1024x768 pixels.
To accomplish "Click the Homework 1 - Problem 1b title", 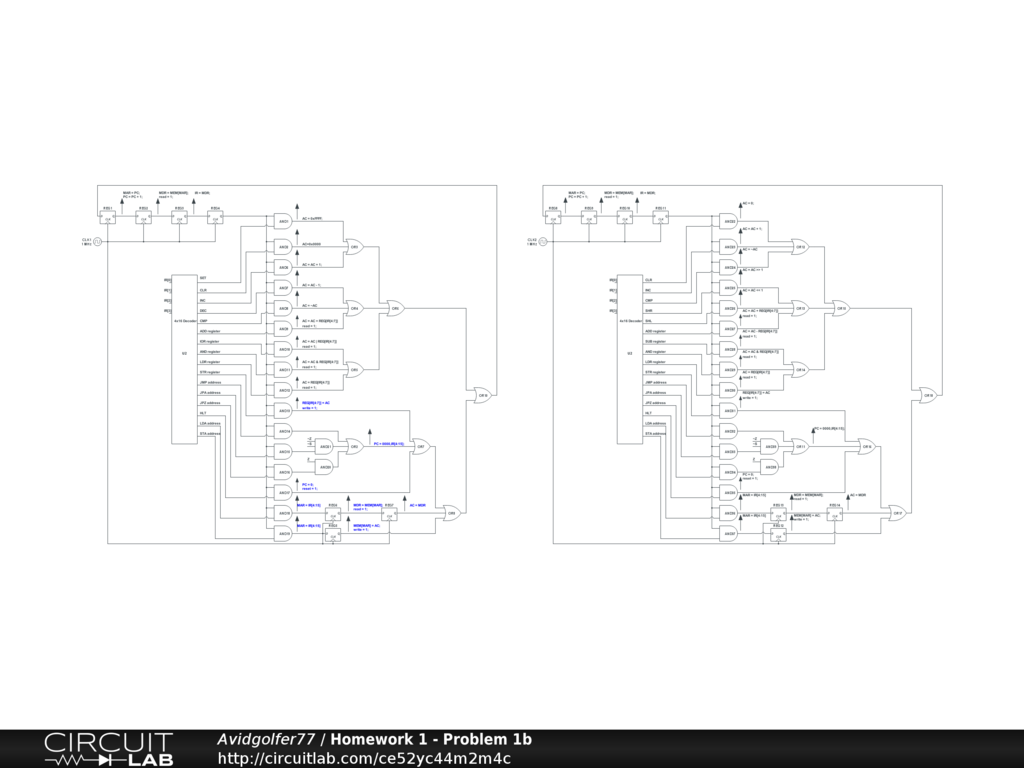I will point(431,740).
